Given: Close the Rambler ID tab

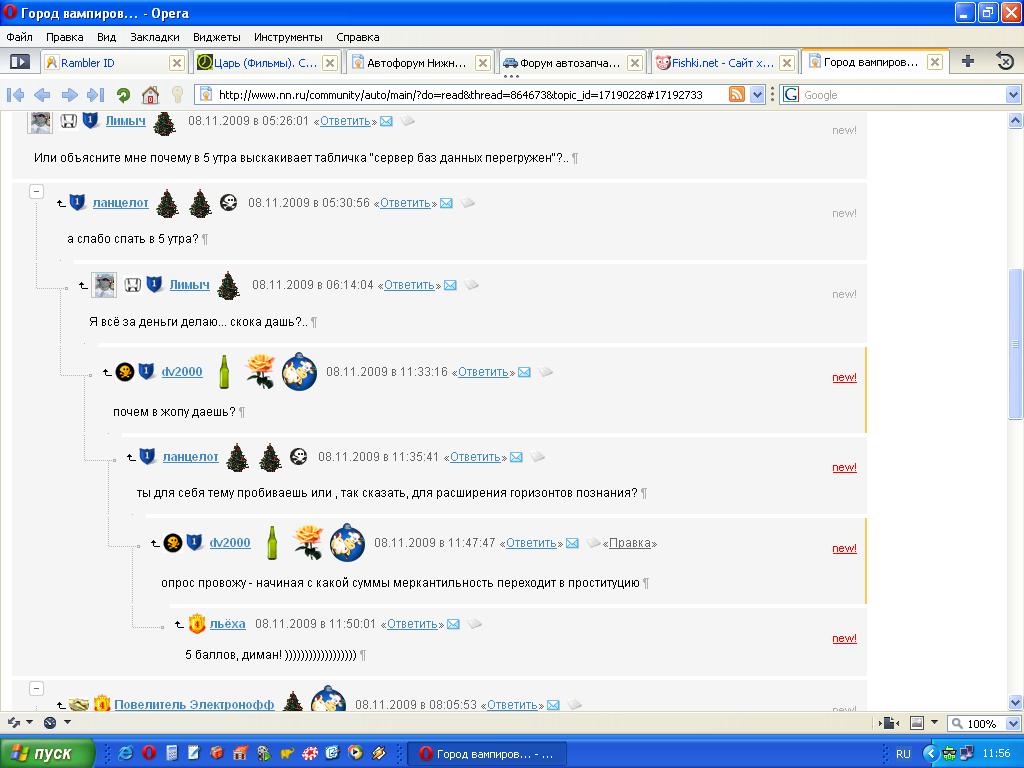Looking at the screenshot, I should 177,62.
